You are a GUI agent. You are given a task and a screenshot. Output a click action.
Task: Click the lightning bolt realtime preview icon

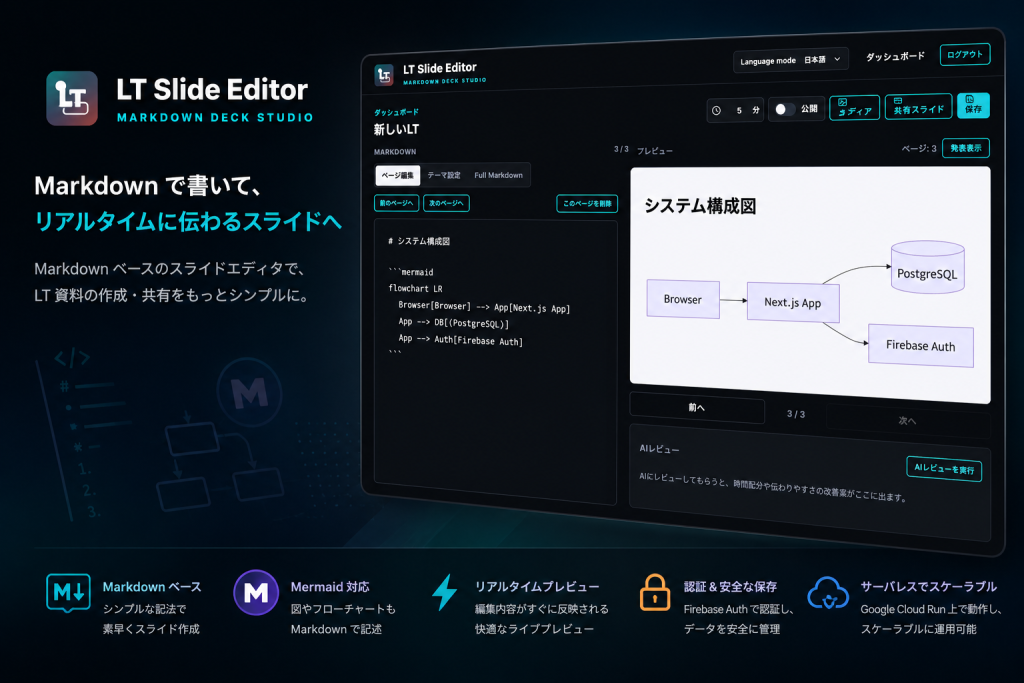click(445, 592)
